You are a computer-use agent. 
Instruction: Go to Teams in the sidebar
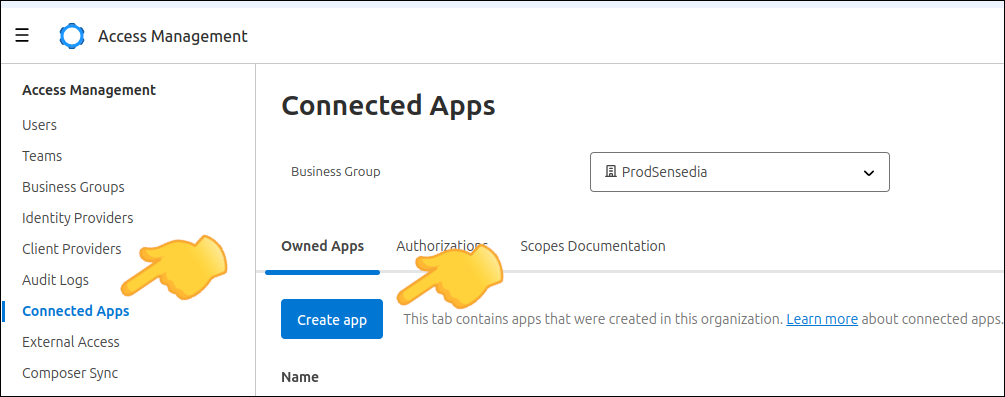(42, 156)
